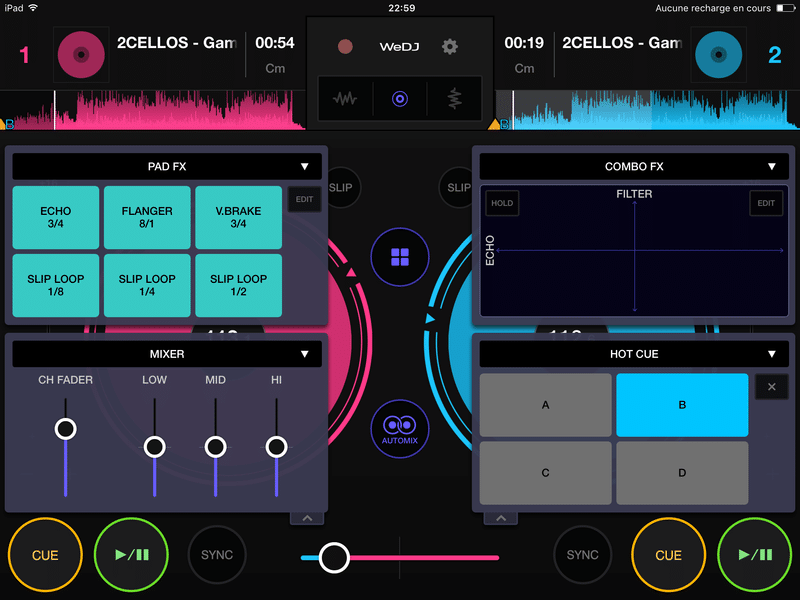This screenshot has height=600, width=800.
Task: Click the MID EQ slider knob
Action: 215,447
